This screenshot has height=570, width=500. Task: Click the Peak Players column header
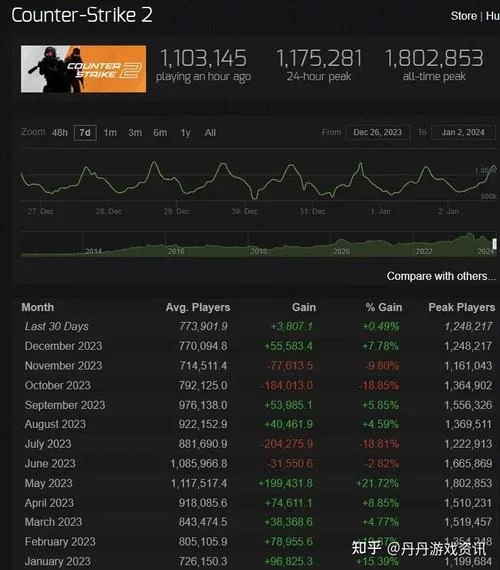pyautogui.click(x=461, y=307)
